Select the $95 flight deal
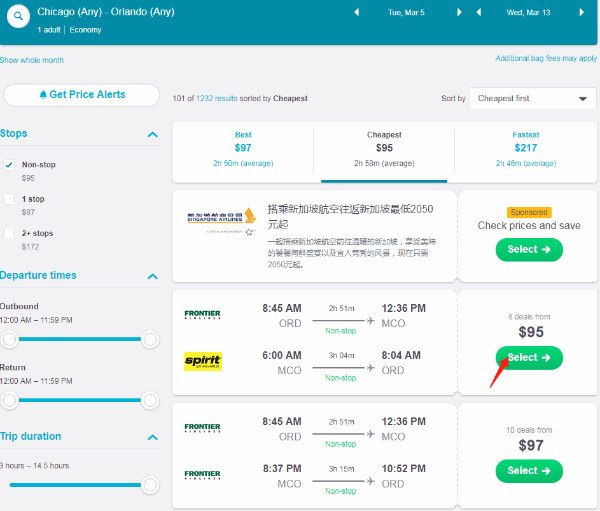 pyautogui.click(x=529, y=358)
